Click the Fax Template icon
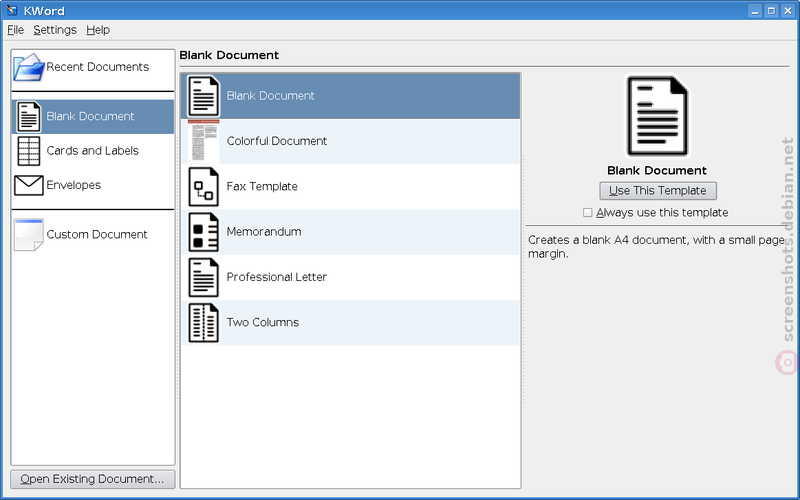The height and width of the screenshot is (500, 800). coord(204,187)
